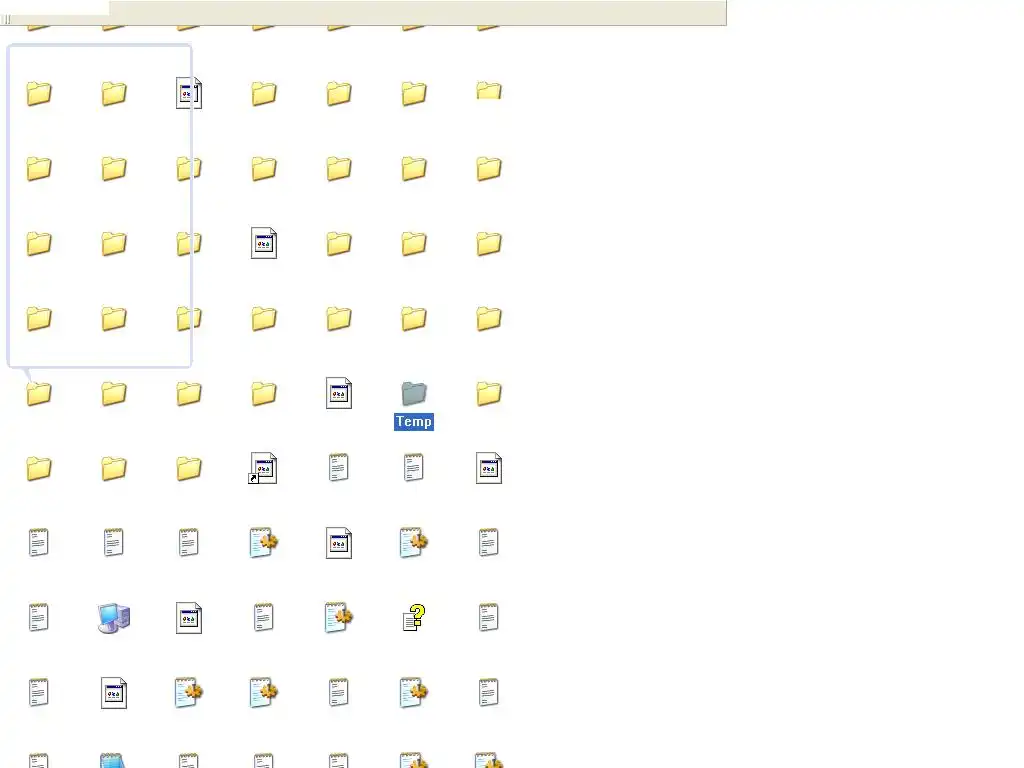Viewport: 1024px width, 768px height.
Task: Select the yellow folder immediately left of shortcut file
Action: [189, 468]
